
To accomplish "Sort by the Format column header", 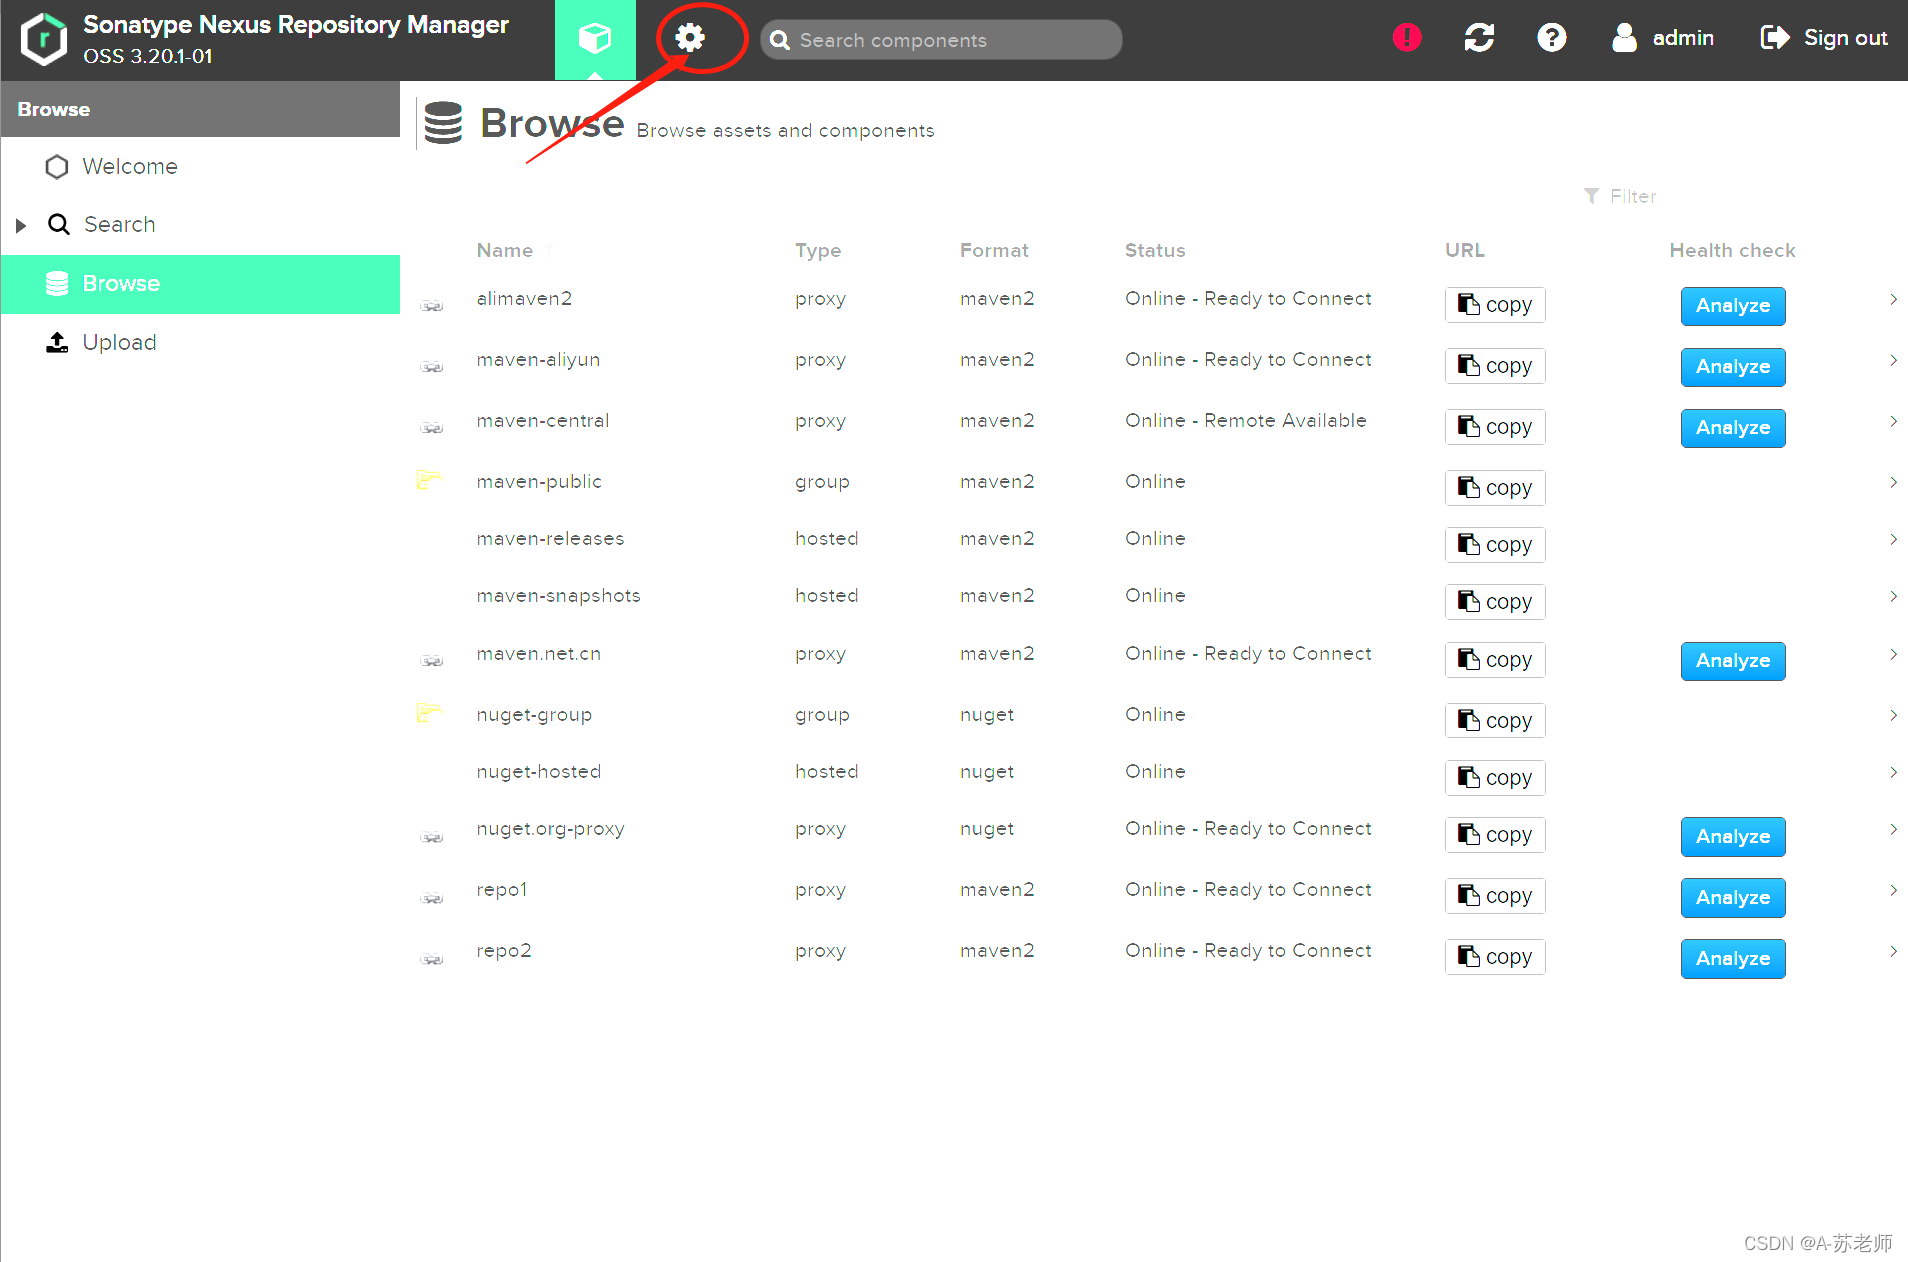I will 994,251.
